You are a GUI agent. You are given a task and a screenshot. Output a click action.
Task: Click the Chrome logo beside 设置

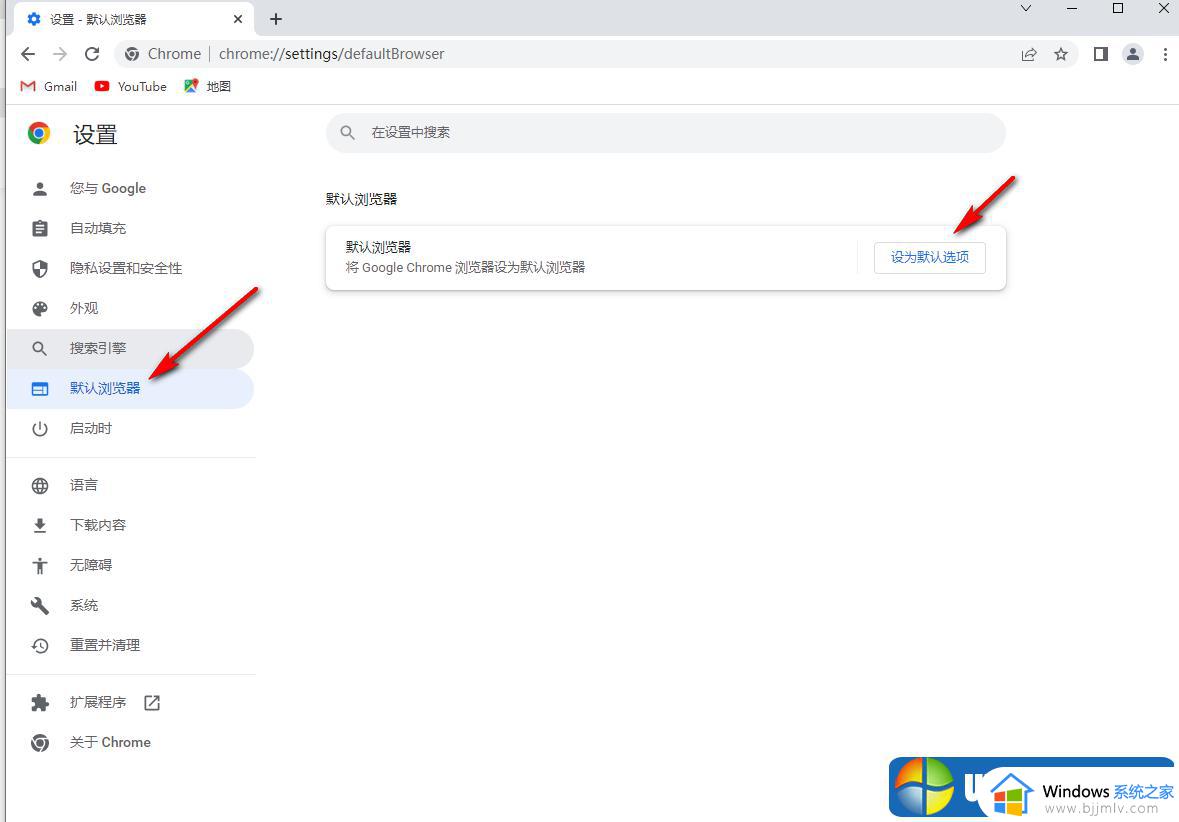pos(39,133)
